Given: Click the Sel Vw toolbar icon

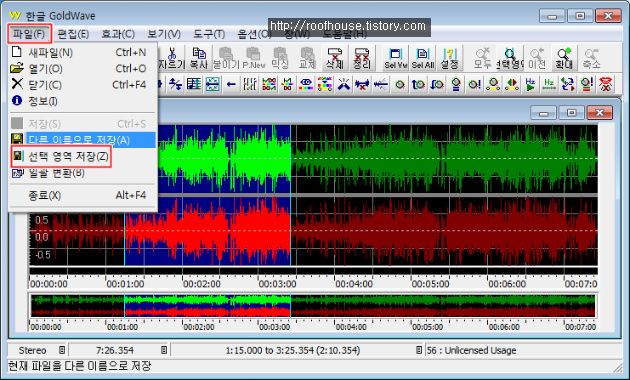Looking at the screenshot, I should (x=396, y=58).
